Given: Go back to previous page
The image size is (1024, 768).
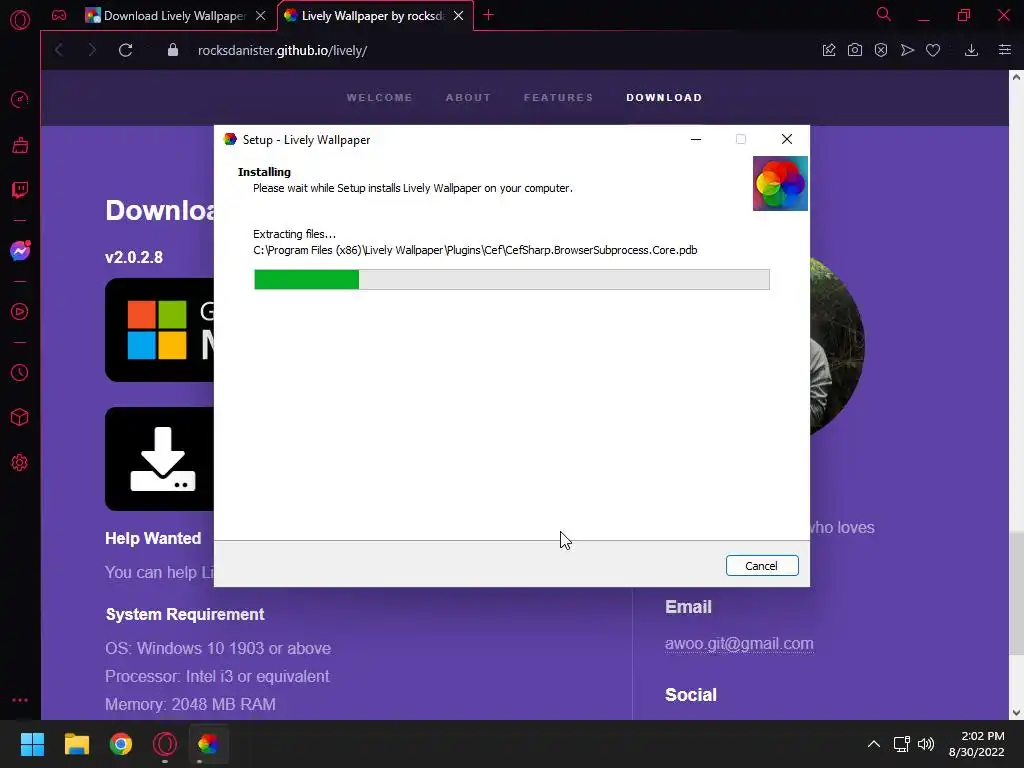Looking at the screenshot, I should (x=59, y=50).
